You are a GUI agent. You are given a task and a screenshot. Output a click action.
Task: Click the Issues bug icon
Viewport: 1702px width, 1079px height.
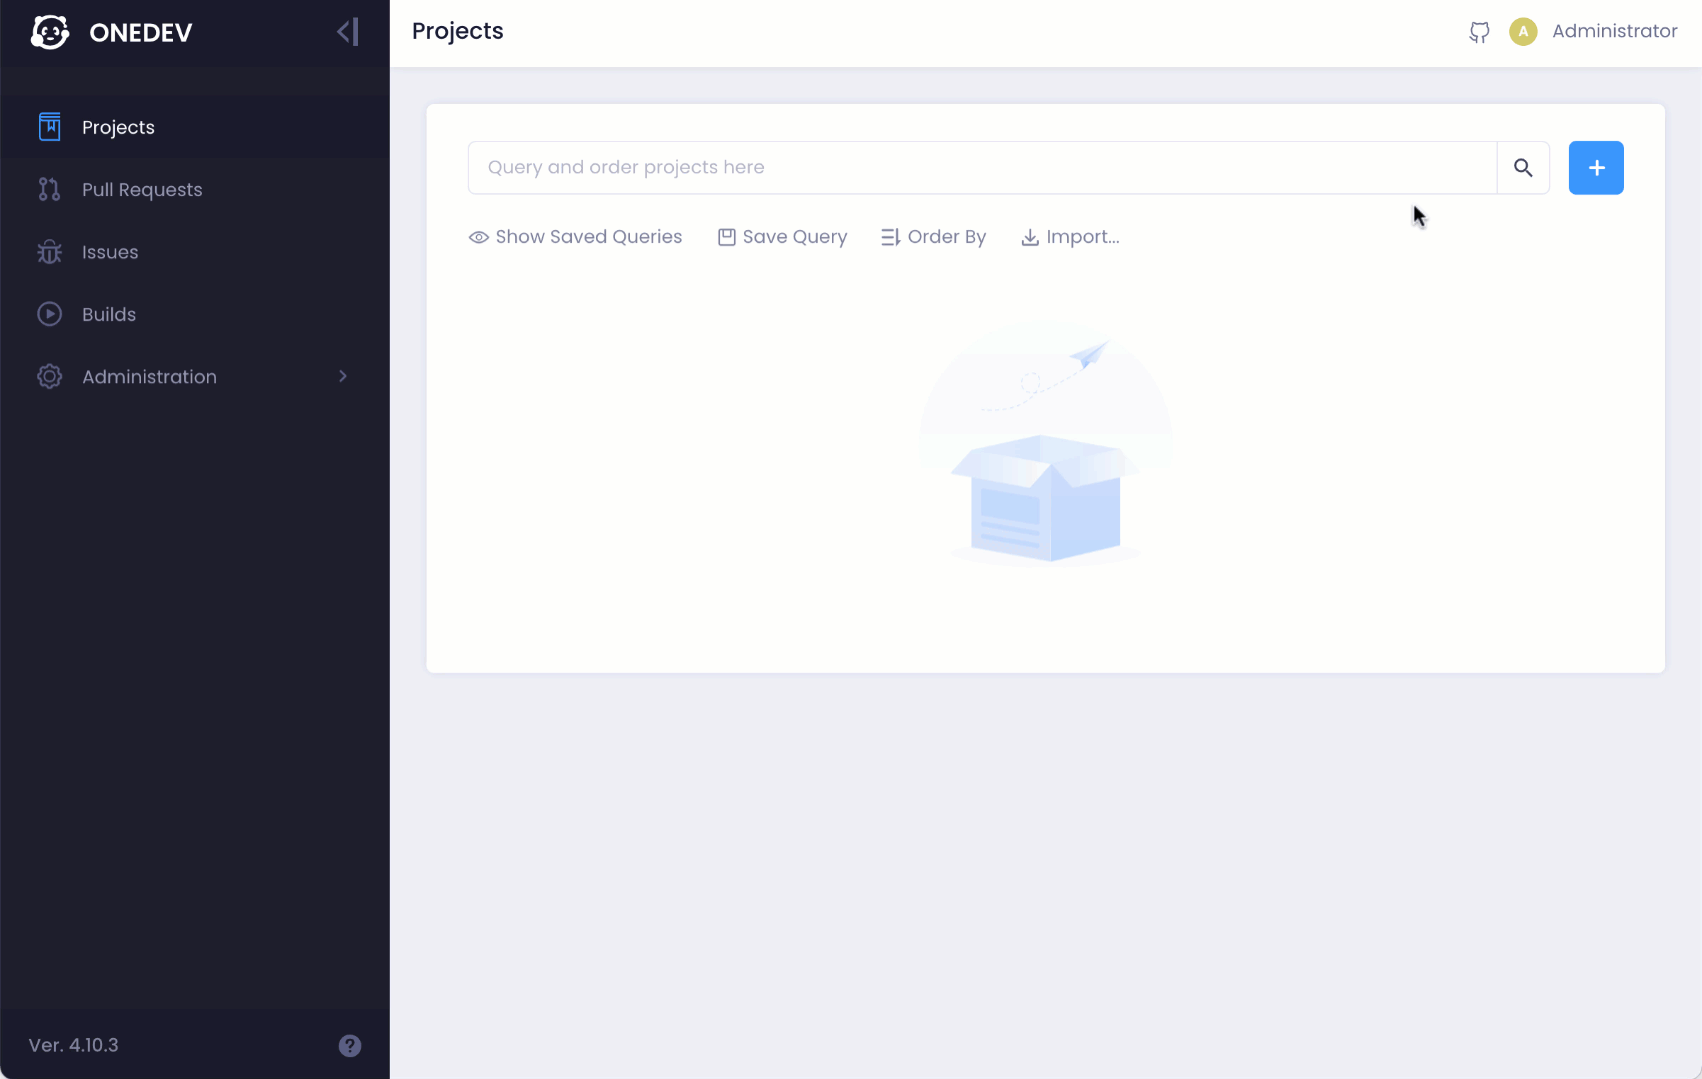pos(49,252)
